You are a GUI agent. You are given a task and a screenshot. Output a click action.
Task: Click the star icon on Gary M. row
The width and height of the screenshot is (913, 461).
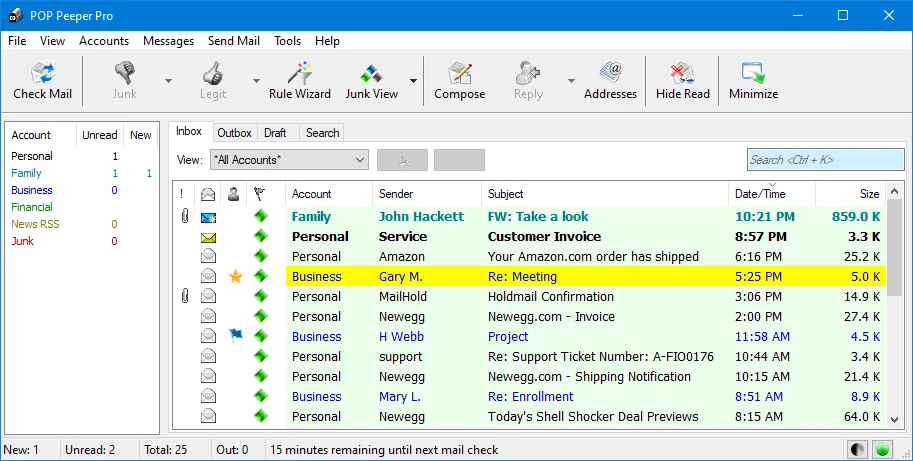click(x=235, y=276)
